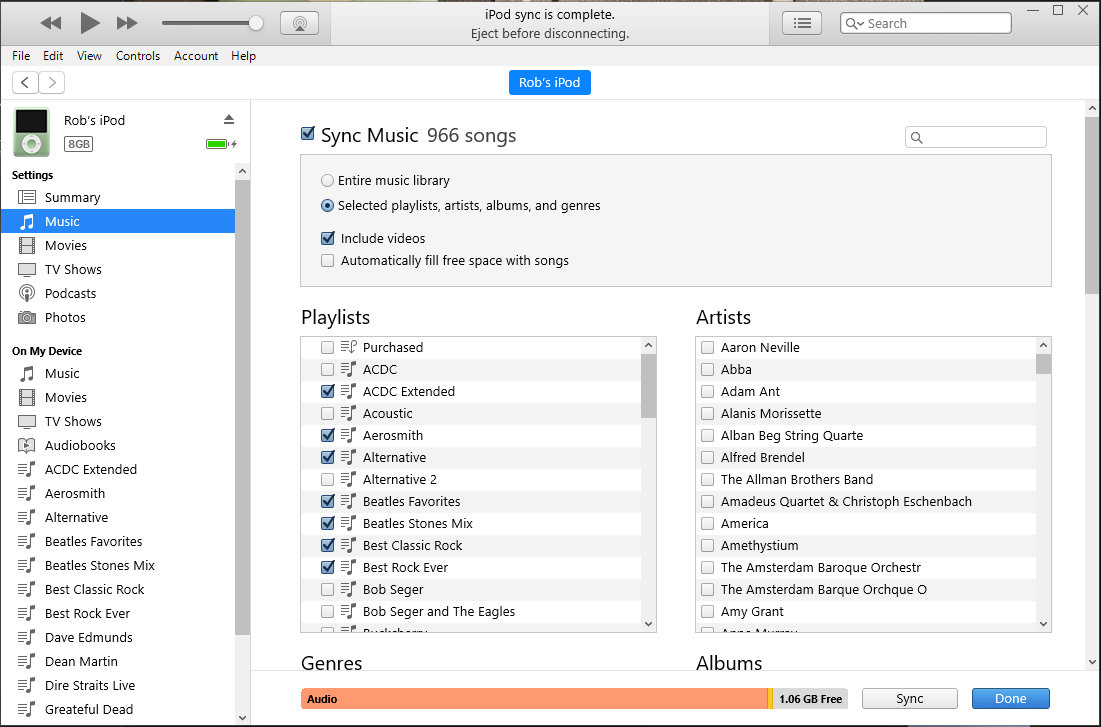Image resolution: width=1101 pixels, height=727 pixels.
Task: Check the Acoustic playlist checkbox
Action: (327, 413)
